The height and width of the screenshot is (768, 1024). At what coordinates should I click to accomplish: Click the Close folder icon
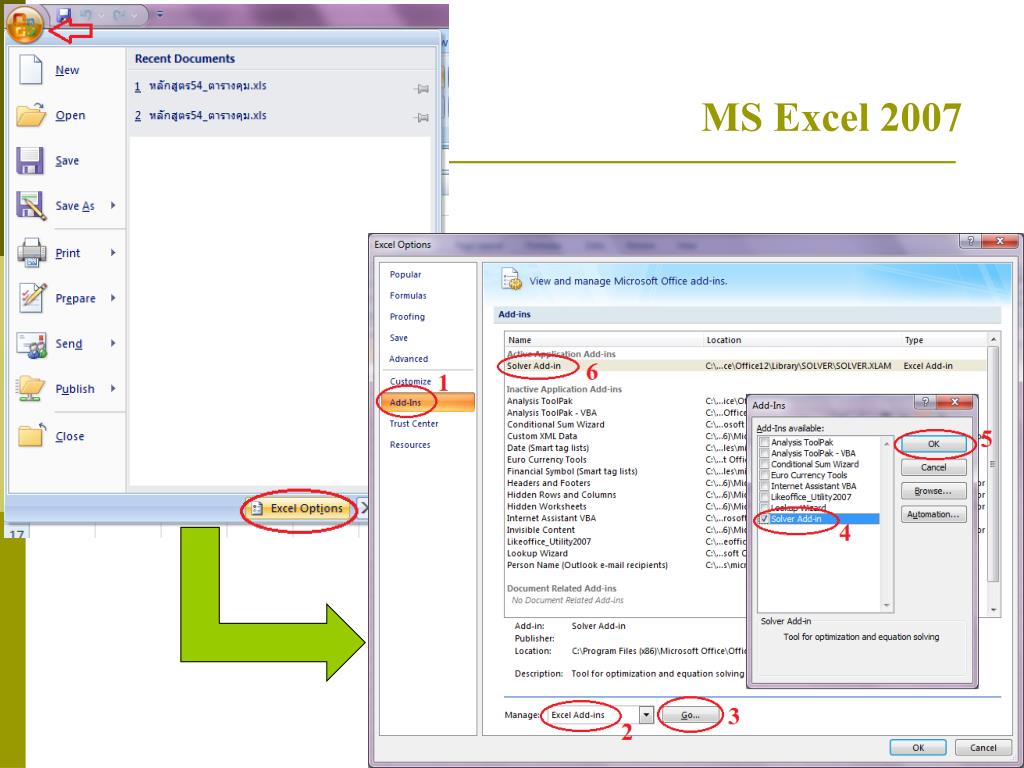[x=31, y=435]
